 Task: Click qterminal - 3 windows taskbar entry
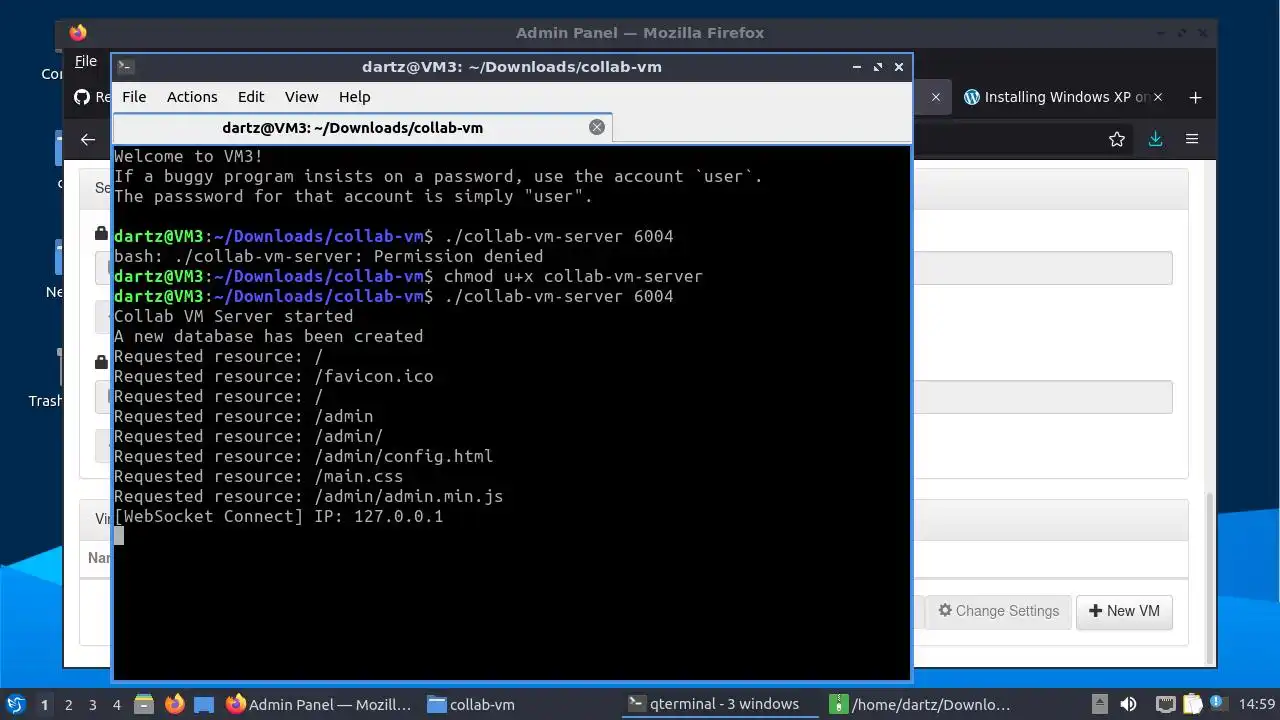point(720,704)
